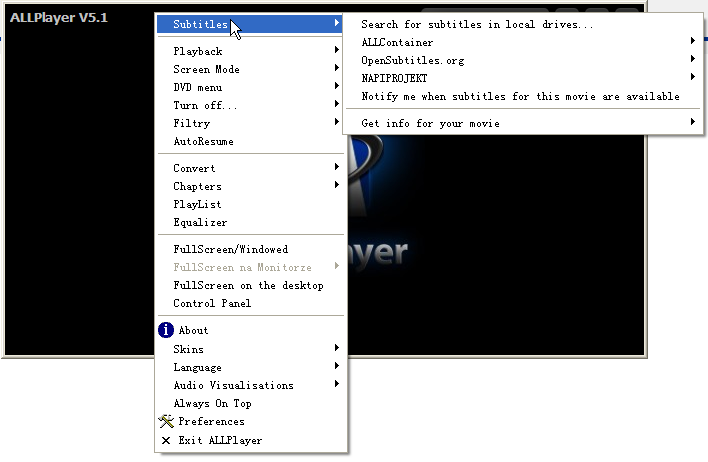This screenshot has height=462, width=708.
Task: Click the Preferences tools icon
Action: point(166,421)
